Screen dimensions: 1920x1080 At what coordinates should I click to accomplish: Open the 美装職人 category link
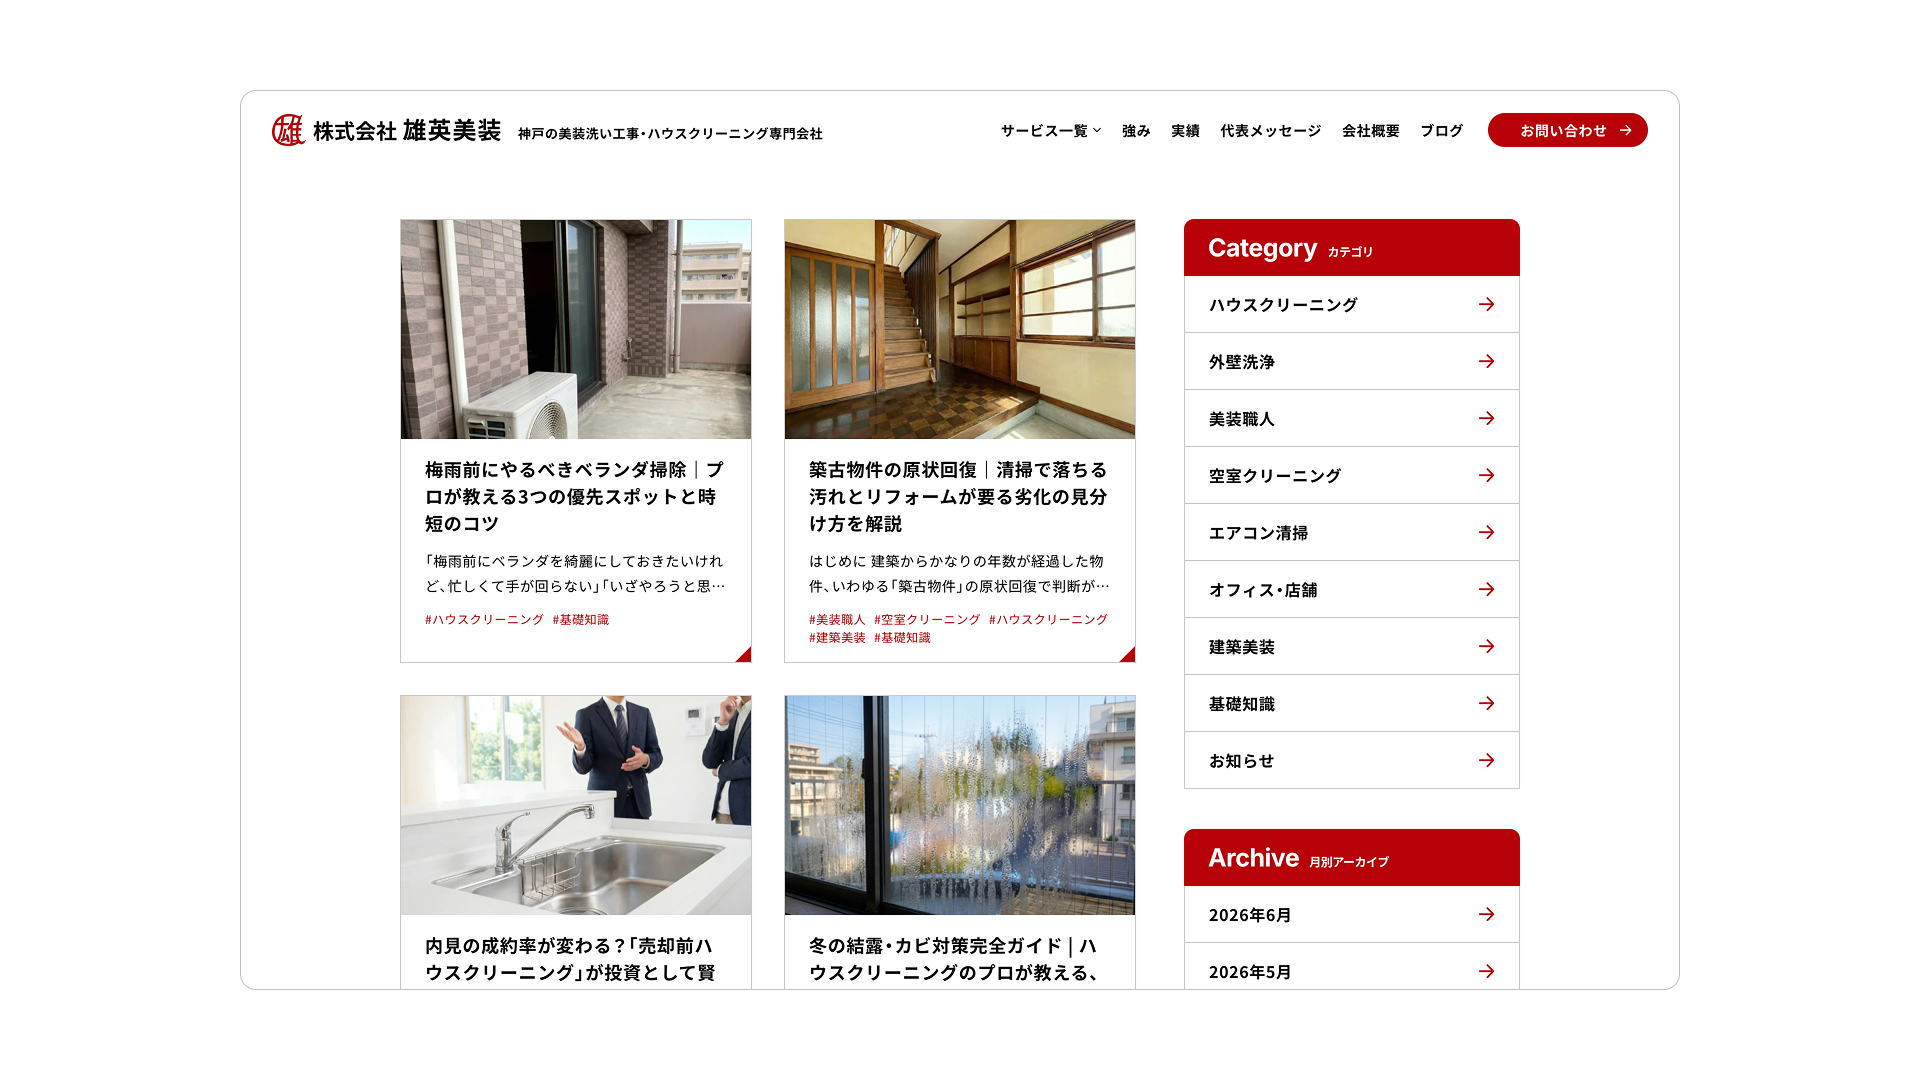pos(1352,418)
